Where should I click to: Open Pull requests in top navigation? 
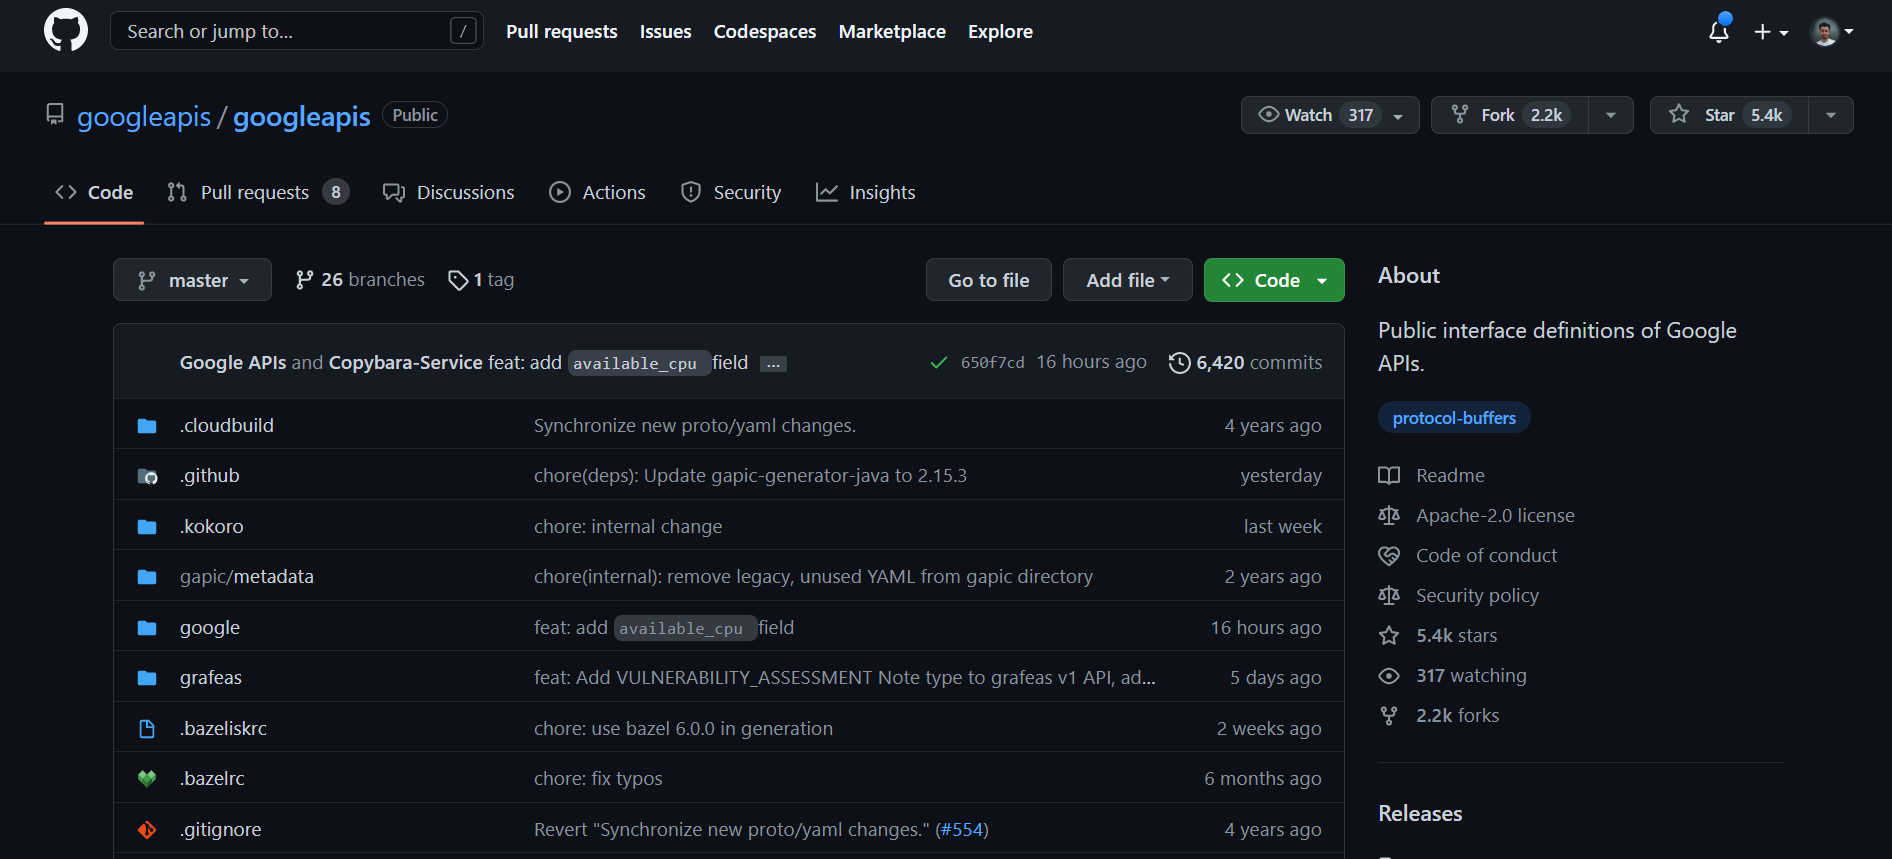(x=561, y=32)
